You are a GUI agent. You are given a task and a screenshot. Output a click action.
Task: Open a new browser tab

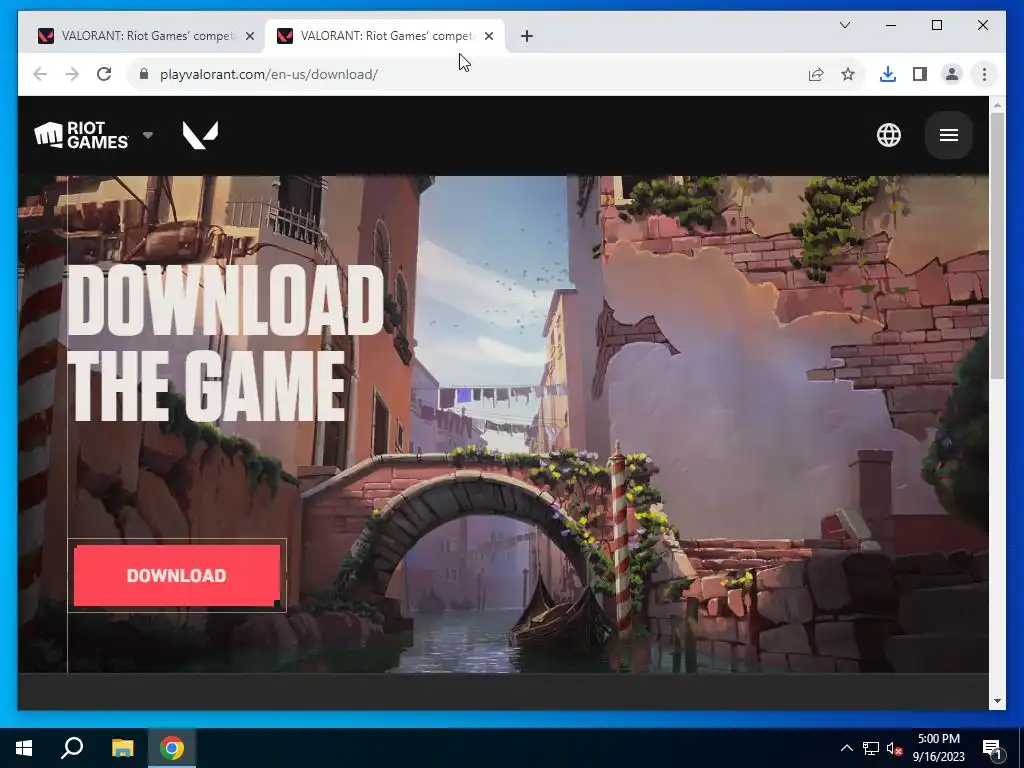[x=527, y=36]
